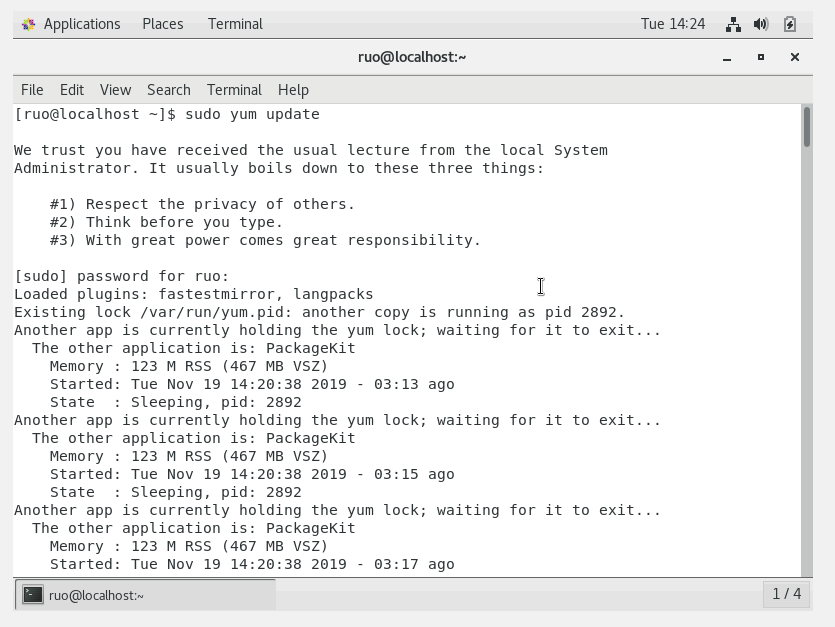
Task: Select the ruo@localhost:~ taskbar window button
Action: [x=145, y=595]
